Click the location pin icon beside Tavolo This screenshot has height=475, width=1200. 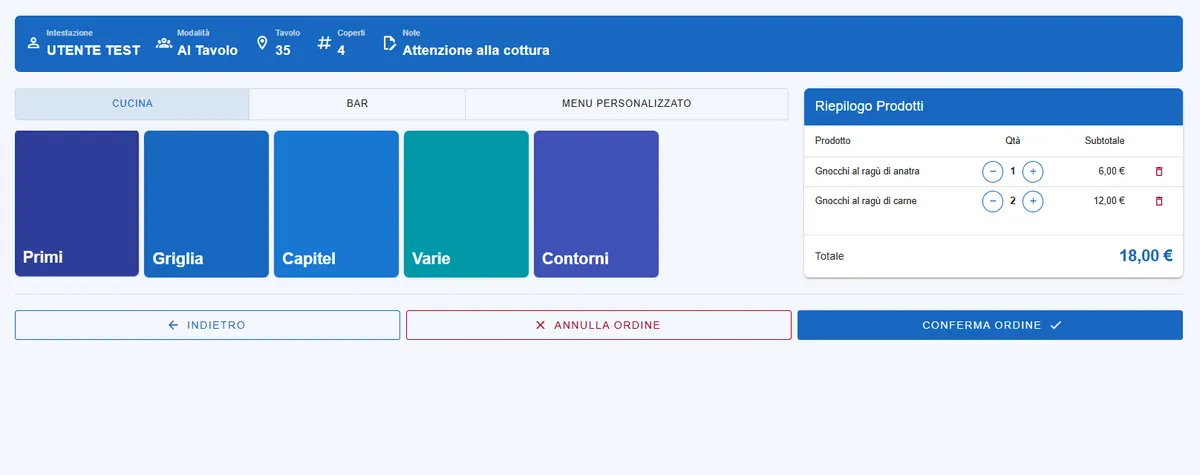coord(262,43)
